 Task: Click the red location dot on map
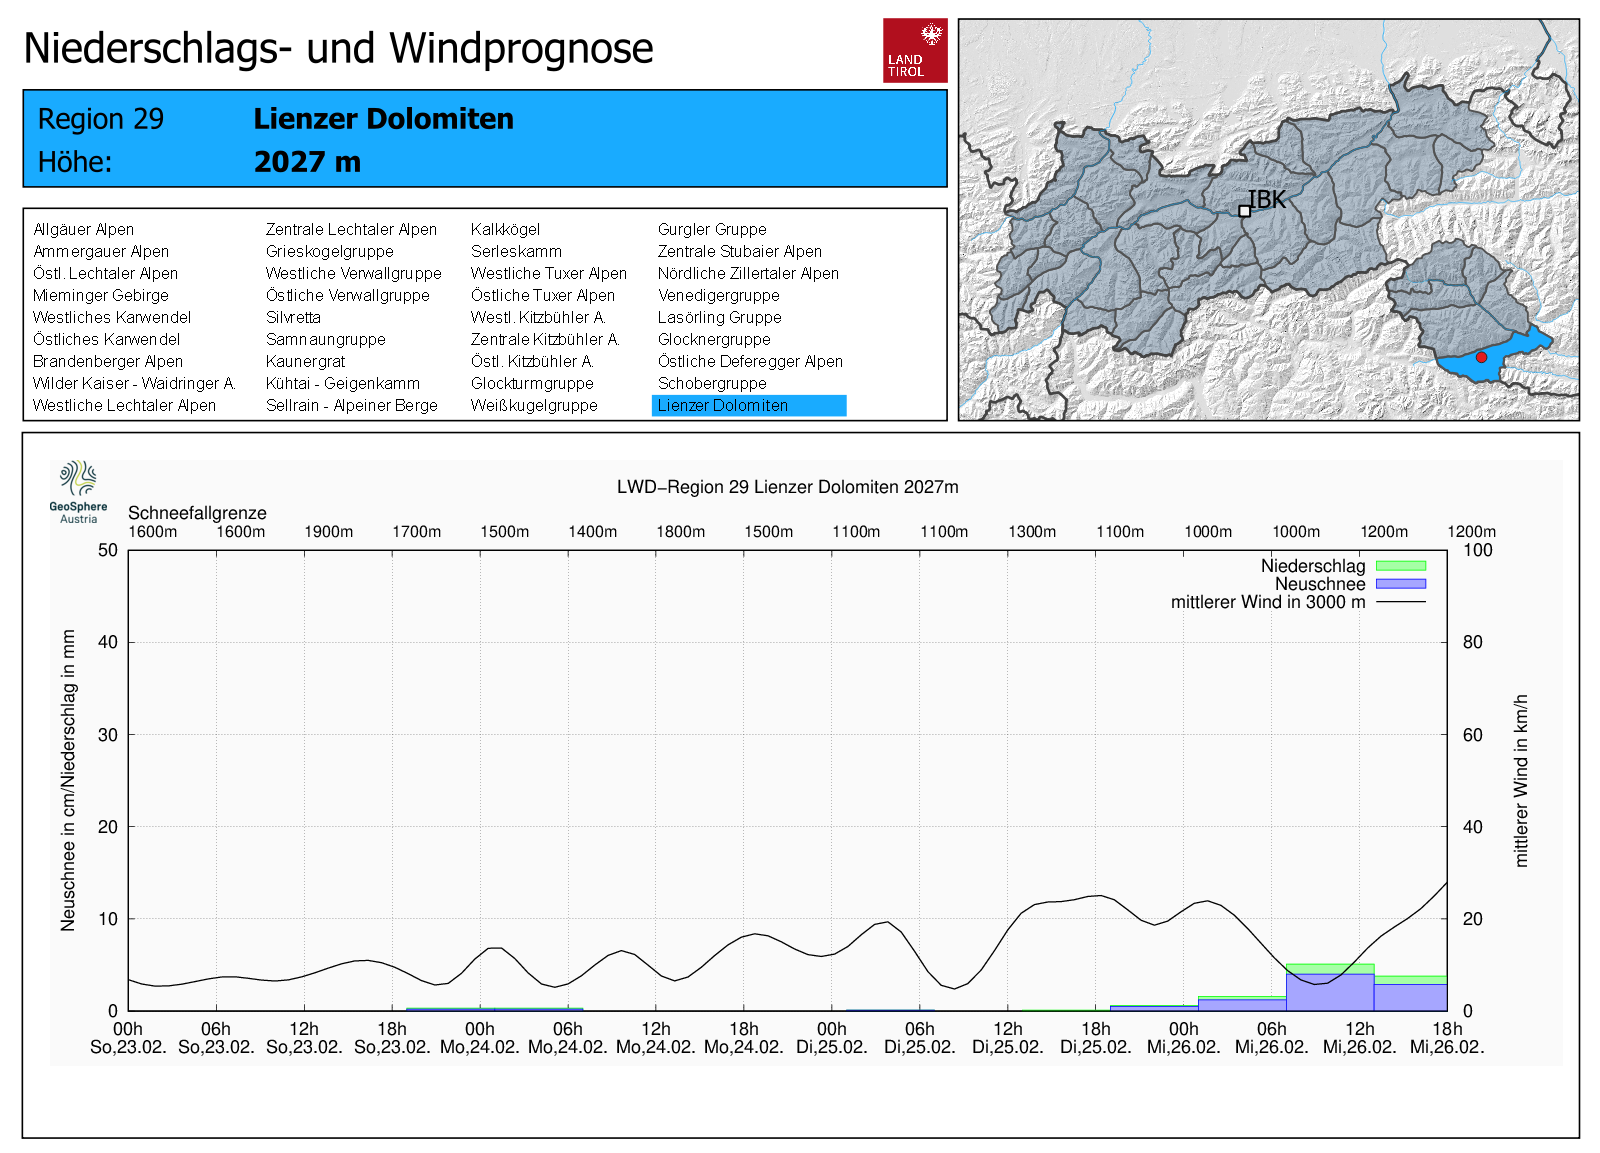[1481, 357]
